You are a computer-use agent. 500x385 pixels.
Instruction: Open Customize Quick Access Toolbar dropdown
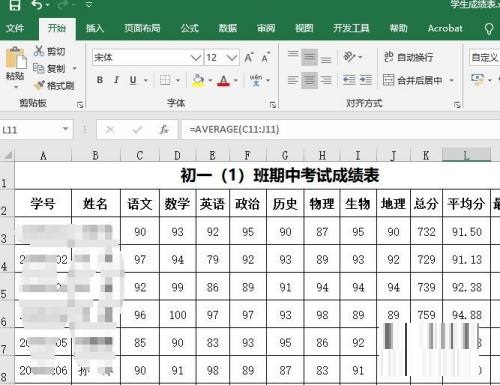point(89,5)
